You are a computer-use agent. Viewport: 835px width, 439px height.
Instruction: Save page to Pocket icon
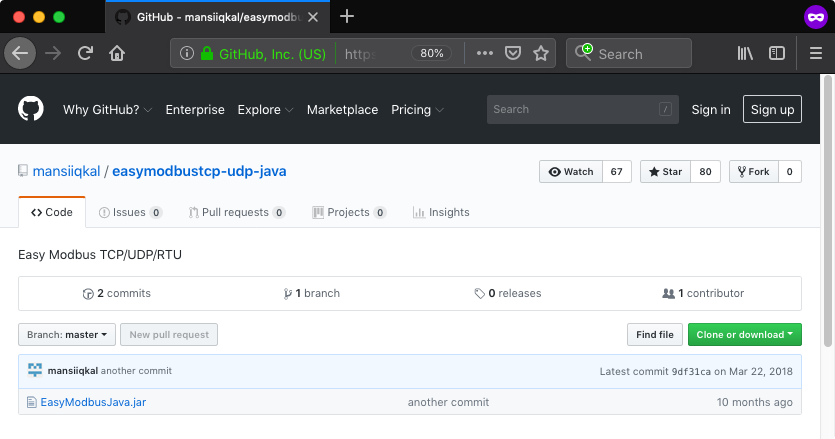pyautogui.click(x=513, y=53)
